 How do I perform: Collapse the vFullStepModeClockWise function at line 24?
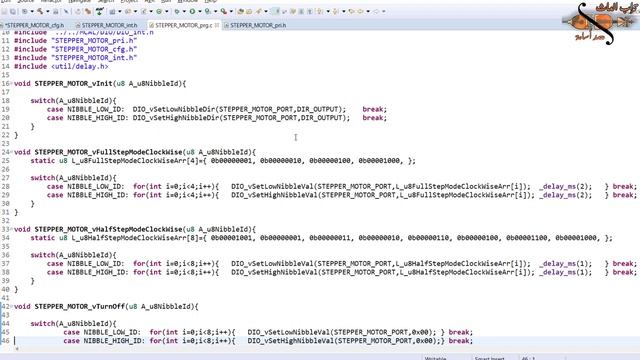11,152
